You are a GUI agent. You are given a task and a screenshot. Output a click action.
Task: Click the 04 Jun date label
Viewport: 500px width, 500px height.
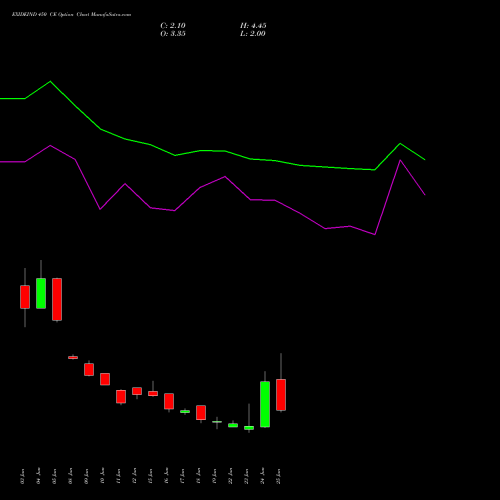pos(39,476)
